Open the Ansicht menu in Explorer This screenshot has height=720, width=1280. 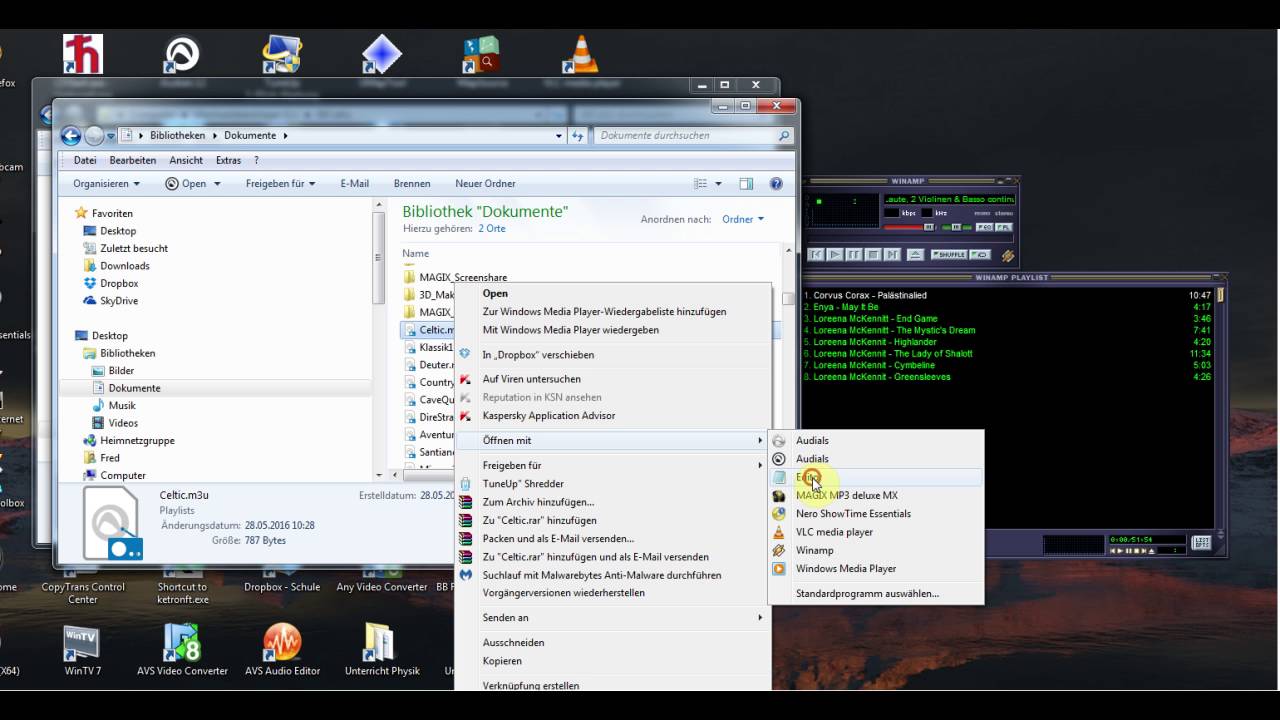coord(186,160)
